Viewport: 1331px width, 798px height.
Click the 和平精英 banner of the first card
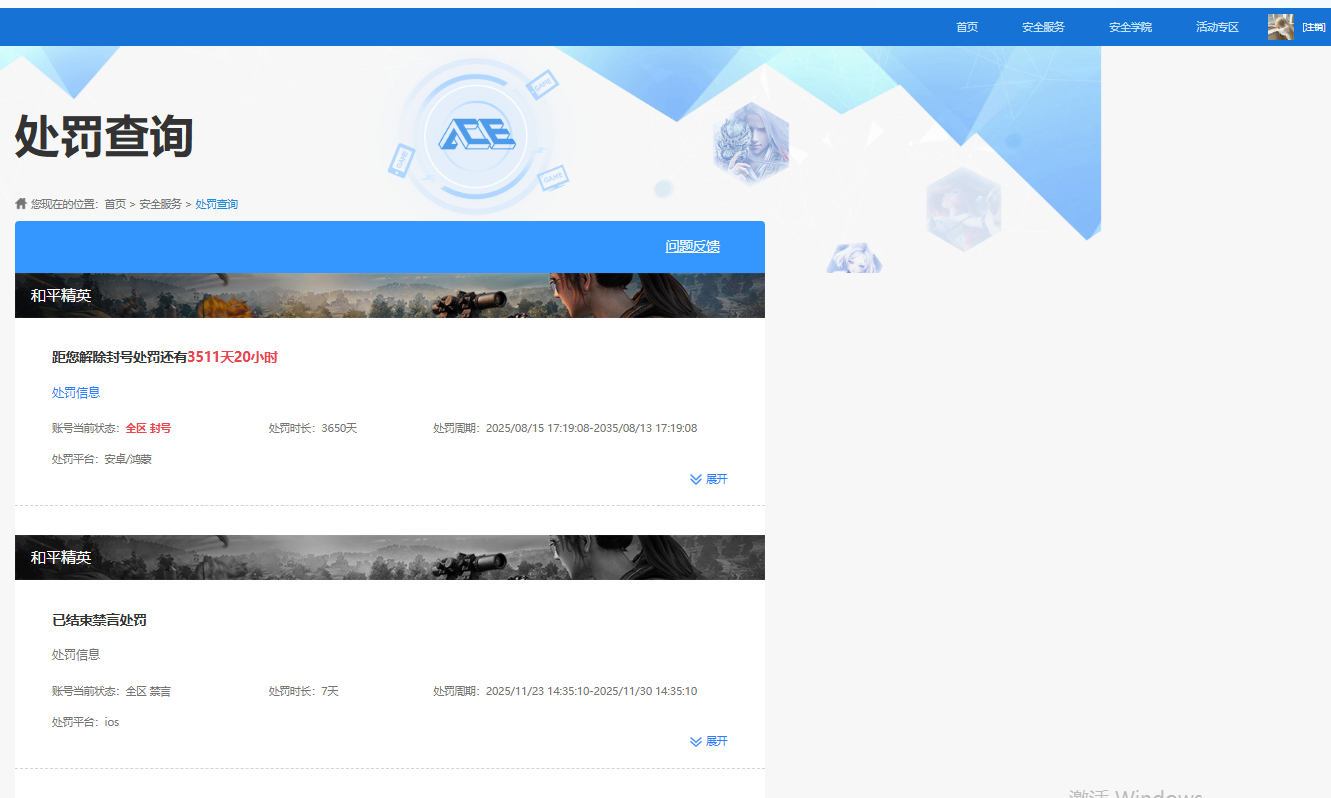(388, 295)
